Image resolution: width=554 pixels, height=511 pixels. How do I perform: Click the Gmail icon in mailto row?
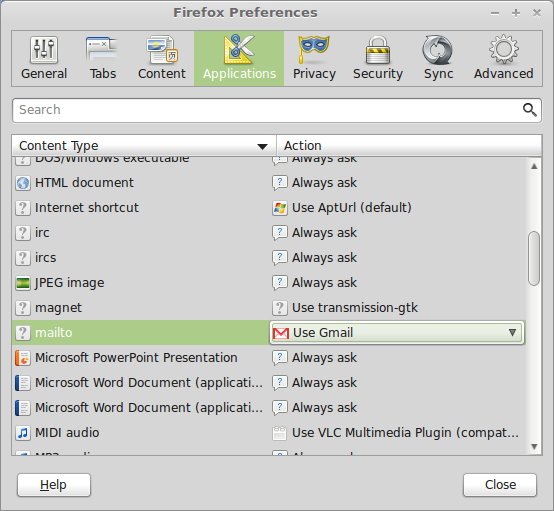pos(281,333)
